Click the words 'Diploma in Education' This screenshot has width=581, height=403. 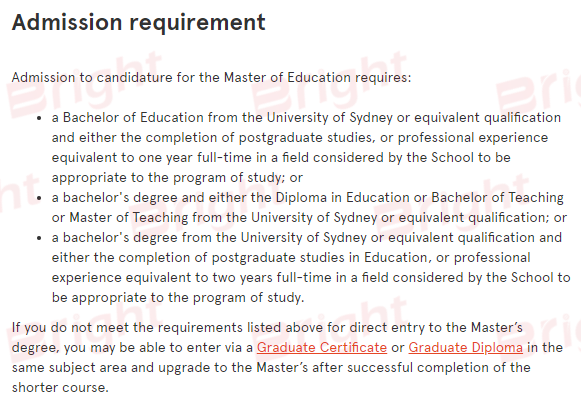[x=346, y=198]
